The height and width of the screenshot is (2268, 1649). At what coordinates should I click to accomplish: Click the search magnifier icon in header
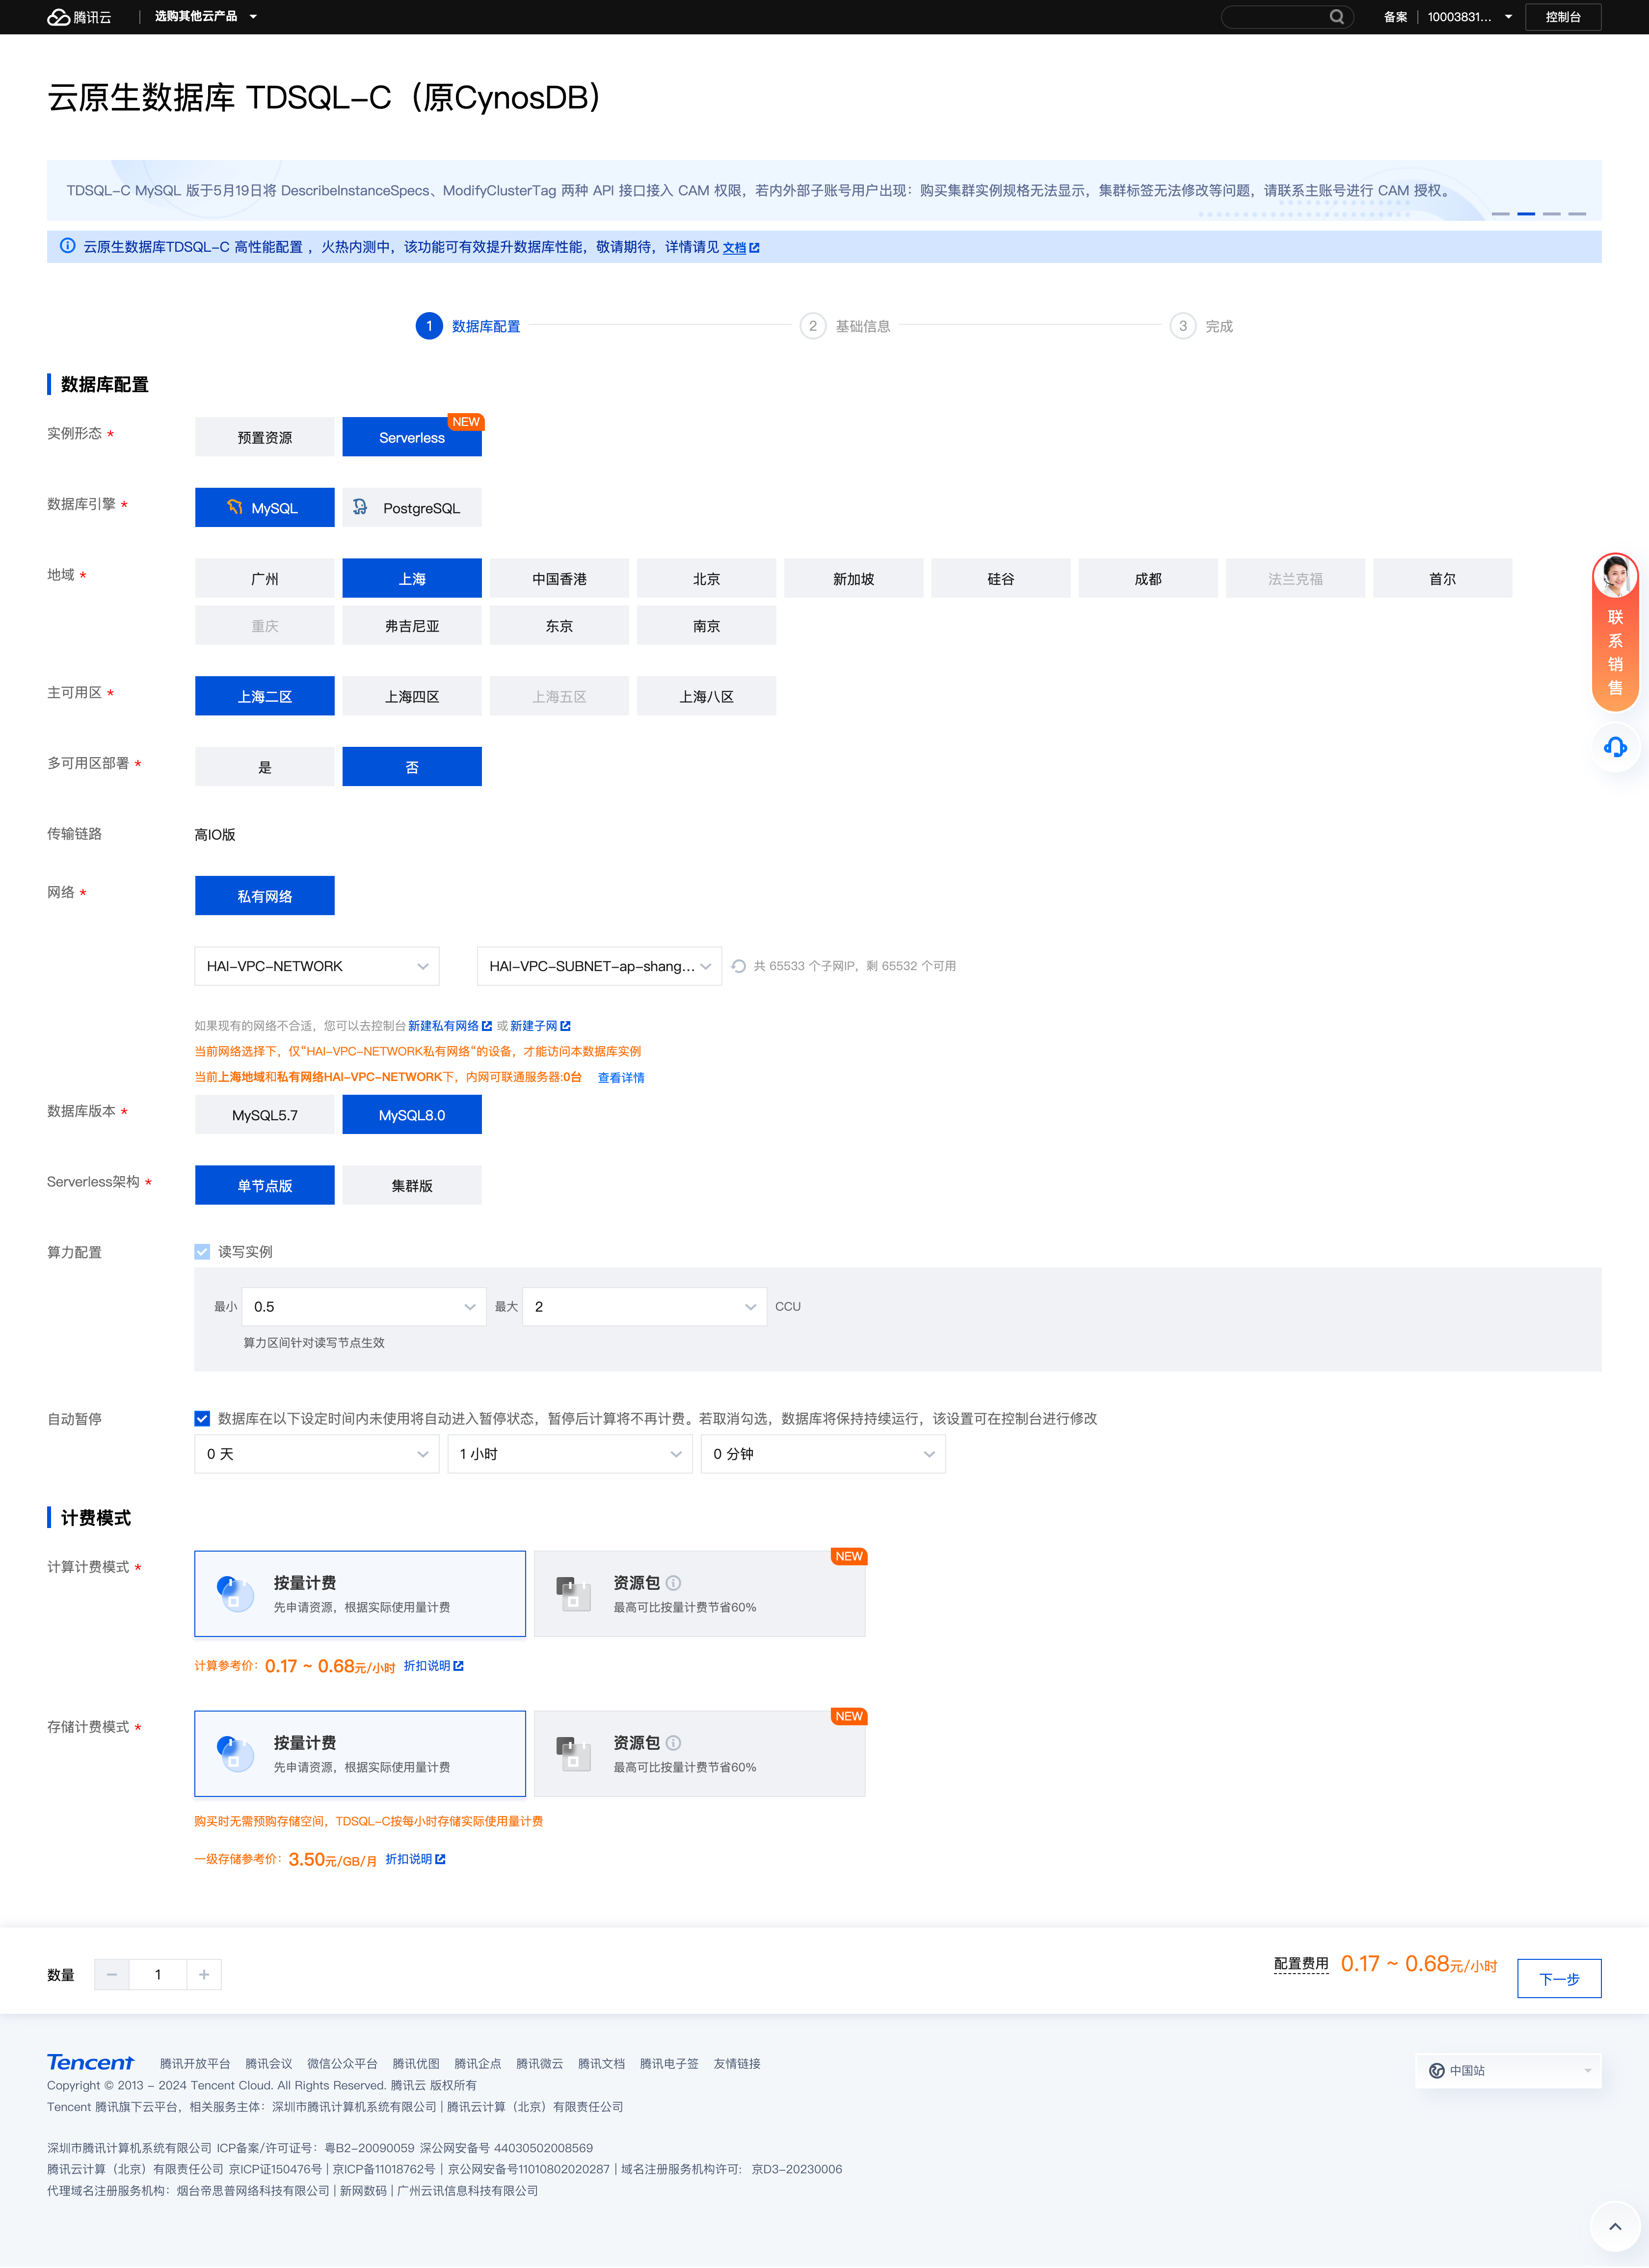pos(1336,17)
